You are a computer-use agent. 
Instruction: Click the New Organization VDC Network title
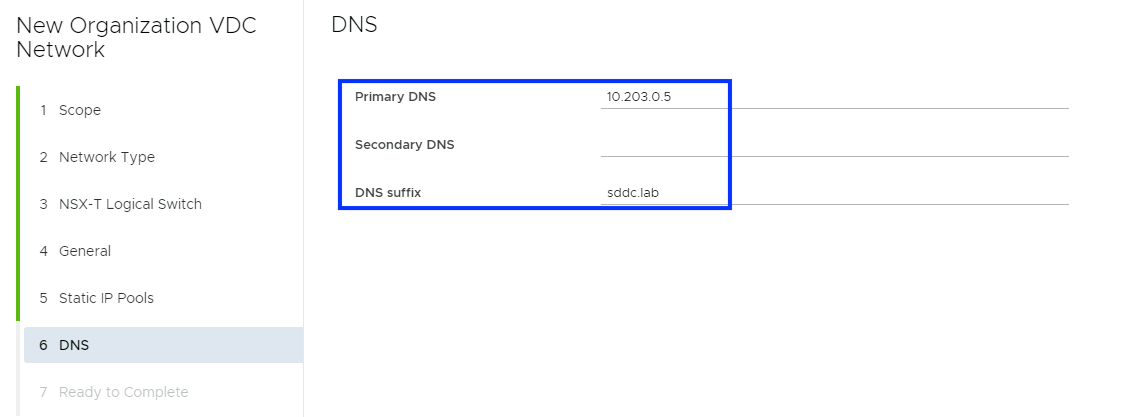[136, 38]
